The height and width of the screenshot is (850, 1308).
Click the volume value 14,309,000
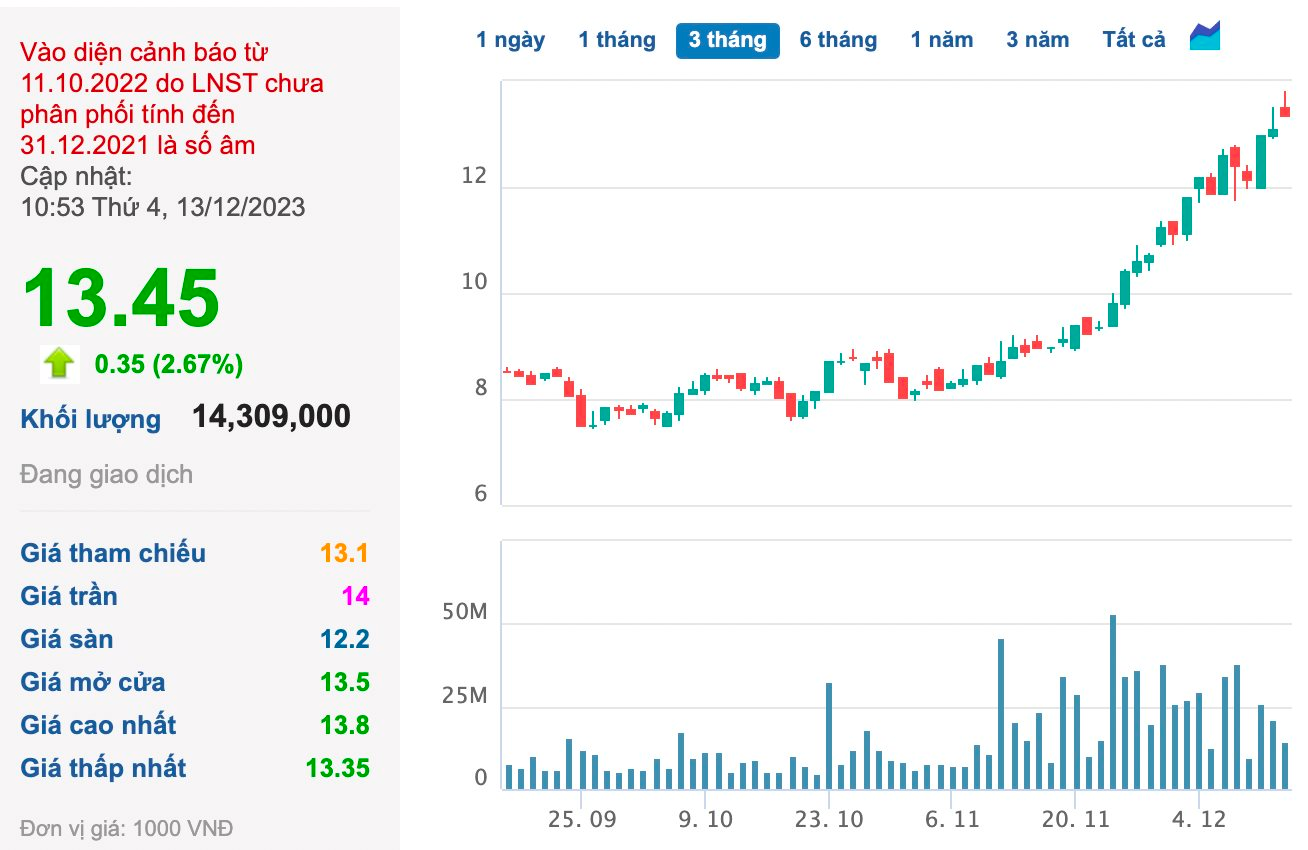pos(271,417)
